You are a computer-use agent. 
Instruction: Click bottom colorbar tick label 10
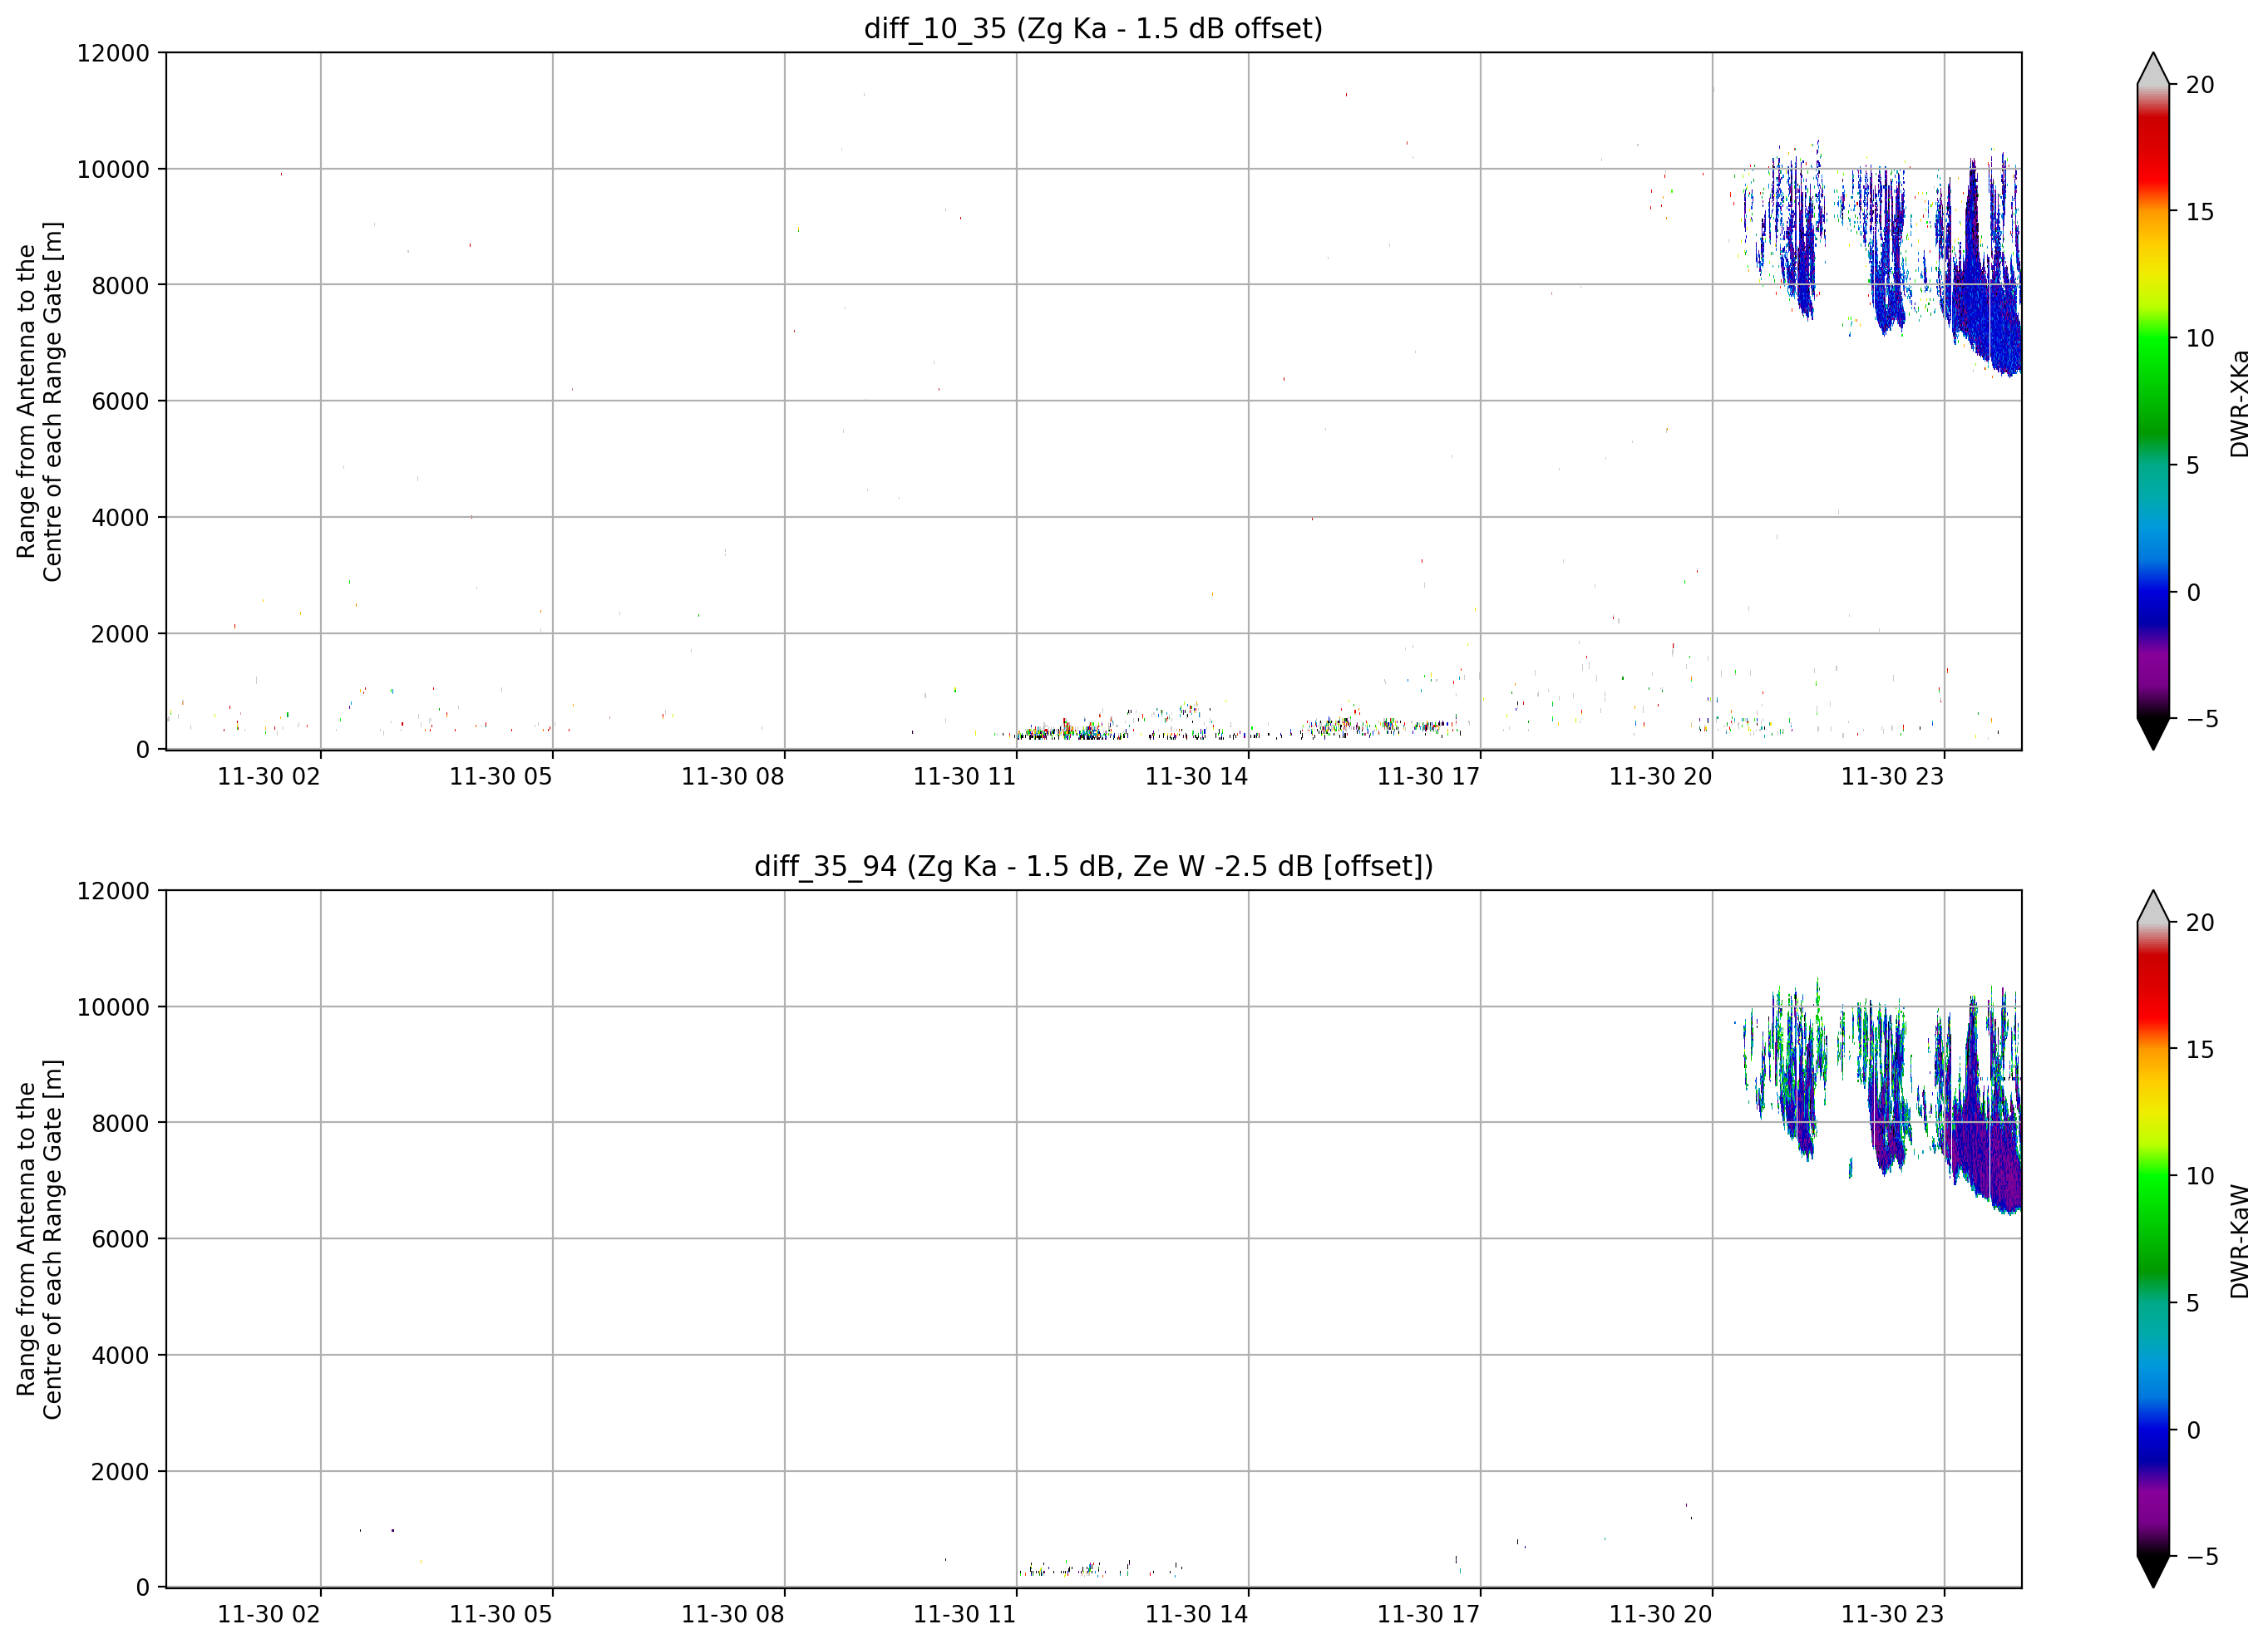click(2200, 1176)
